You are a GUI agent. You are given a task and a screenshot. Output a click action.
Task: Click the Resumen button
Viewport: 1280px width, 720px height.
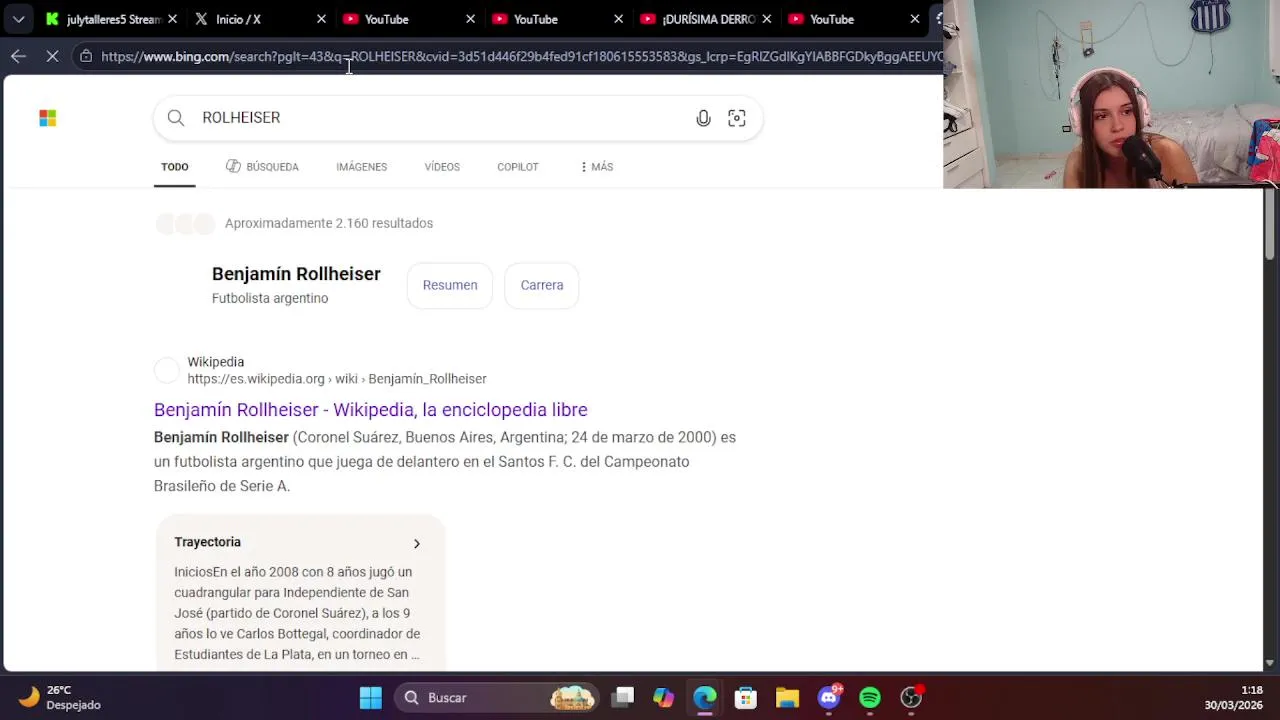click(x=450, y=285)
